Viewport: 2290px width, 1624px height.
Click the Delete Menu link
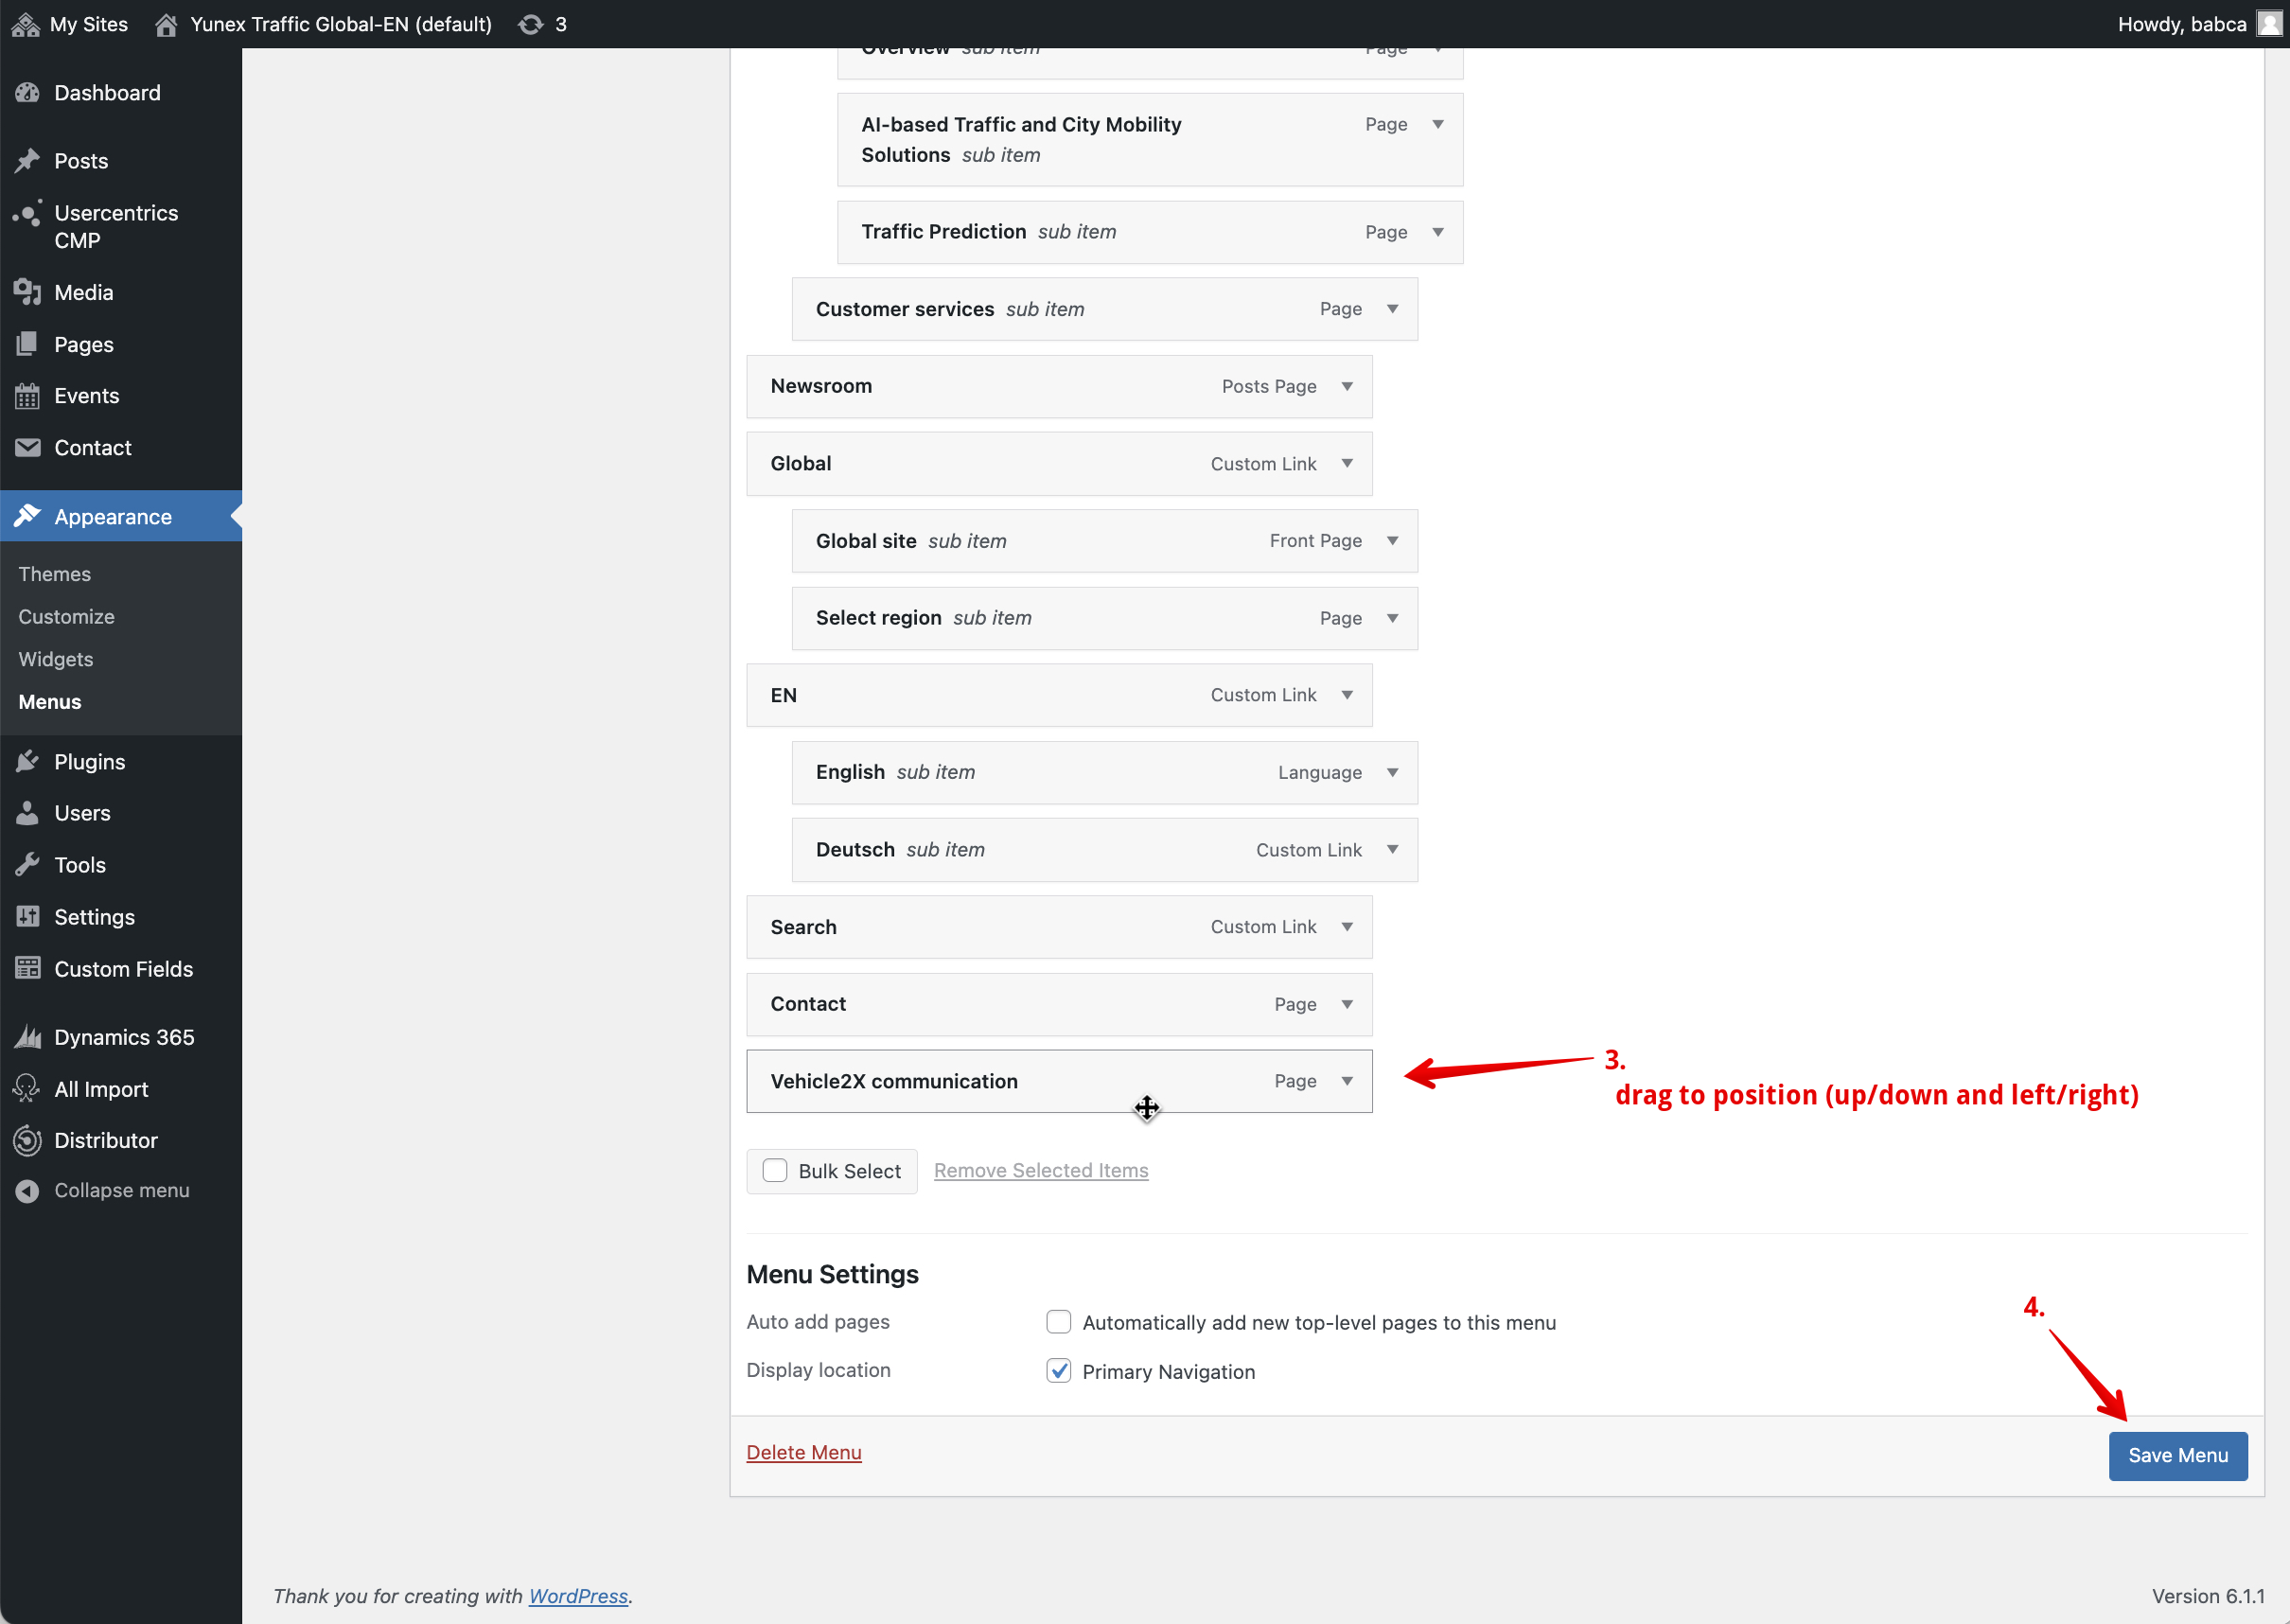[x=803, y=1452]
